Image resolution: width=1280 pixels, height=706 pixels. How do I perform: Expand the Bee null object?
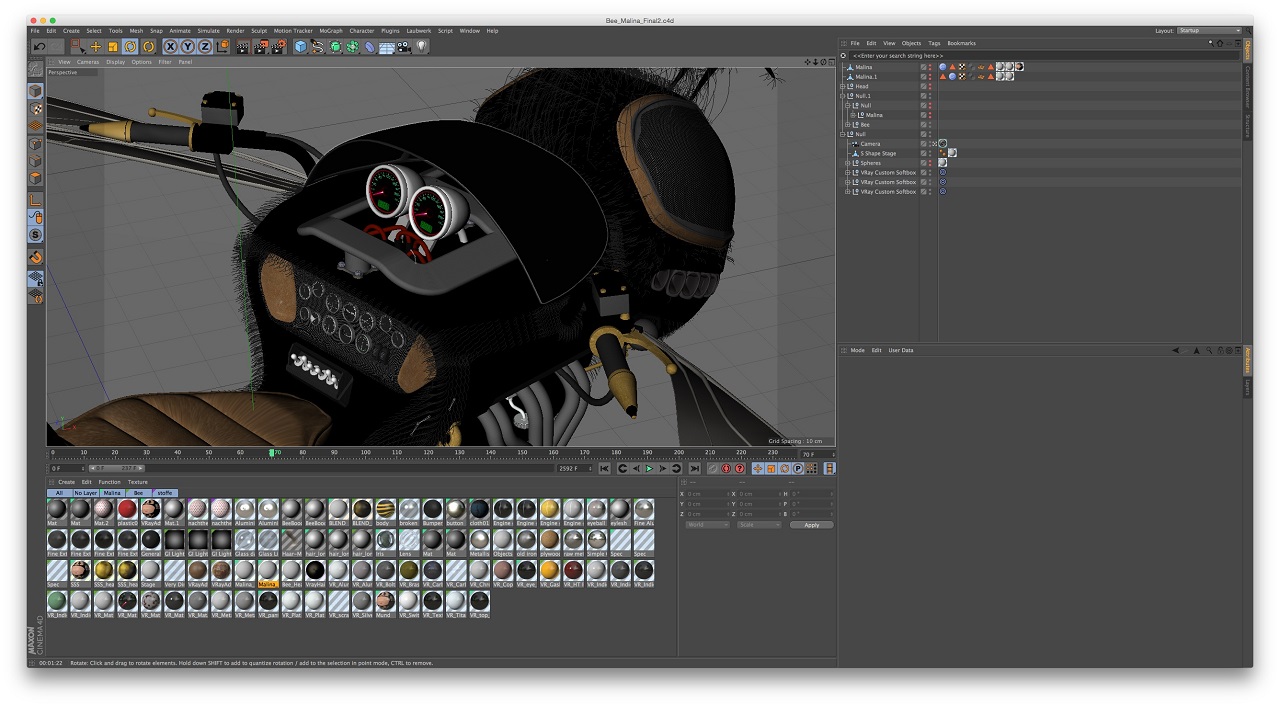pos(848,125)
